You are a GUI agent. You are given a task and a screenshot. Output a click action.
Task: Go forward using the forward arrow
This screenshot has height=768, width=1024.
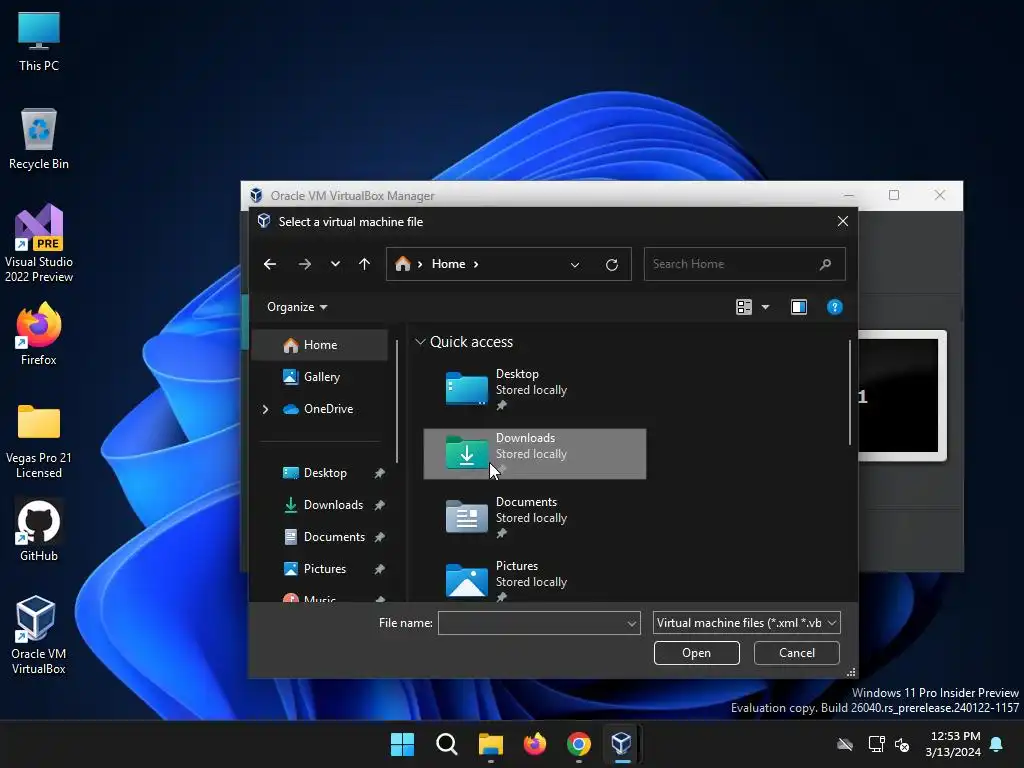(x=304, y=264)
